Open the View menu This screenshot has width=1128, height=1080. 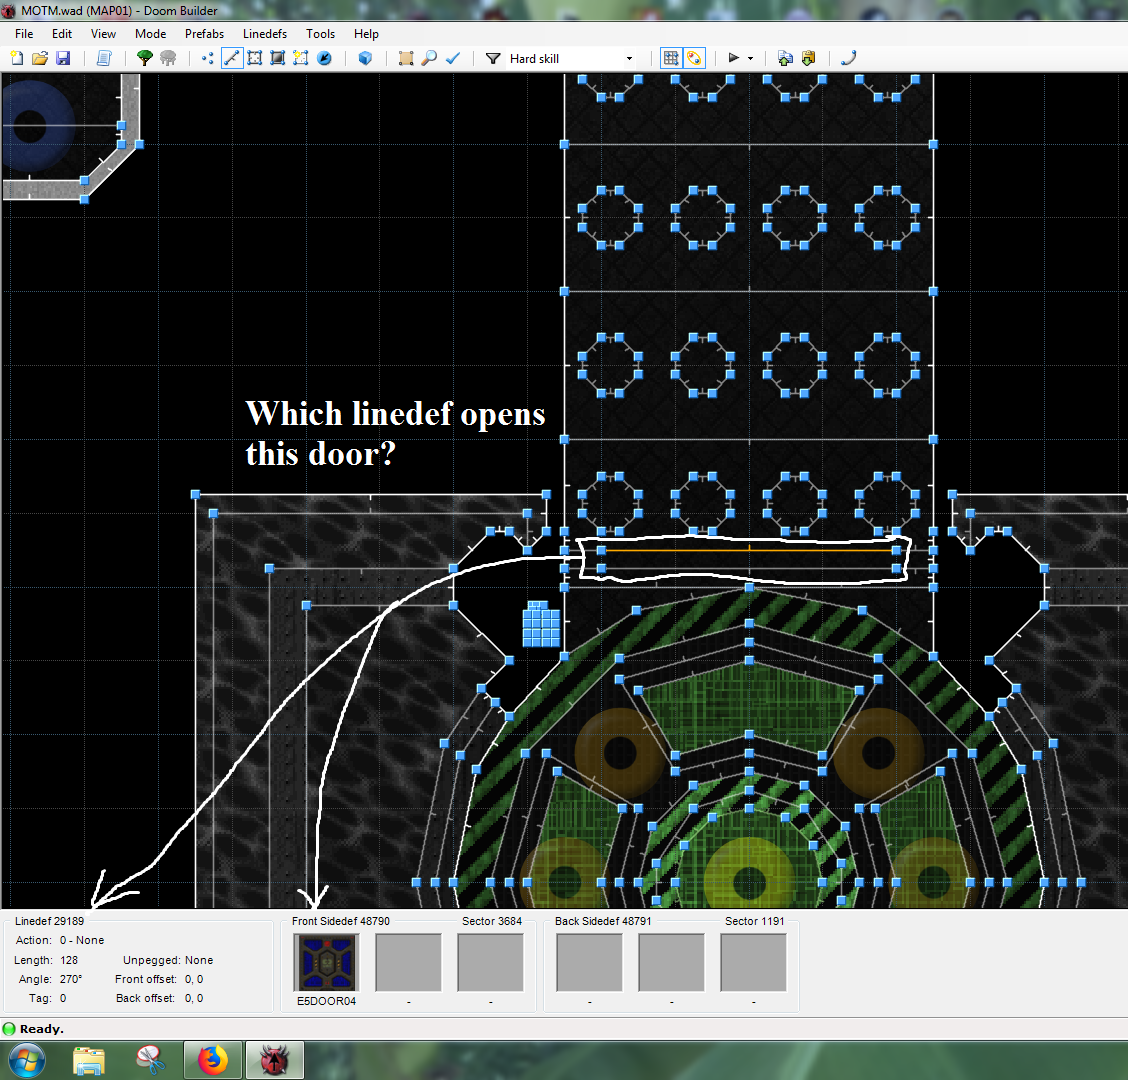(x=103, y=34)
